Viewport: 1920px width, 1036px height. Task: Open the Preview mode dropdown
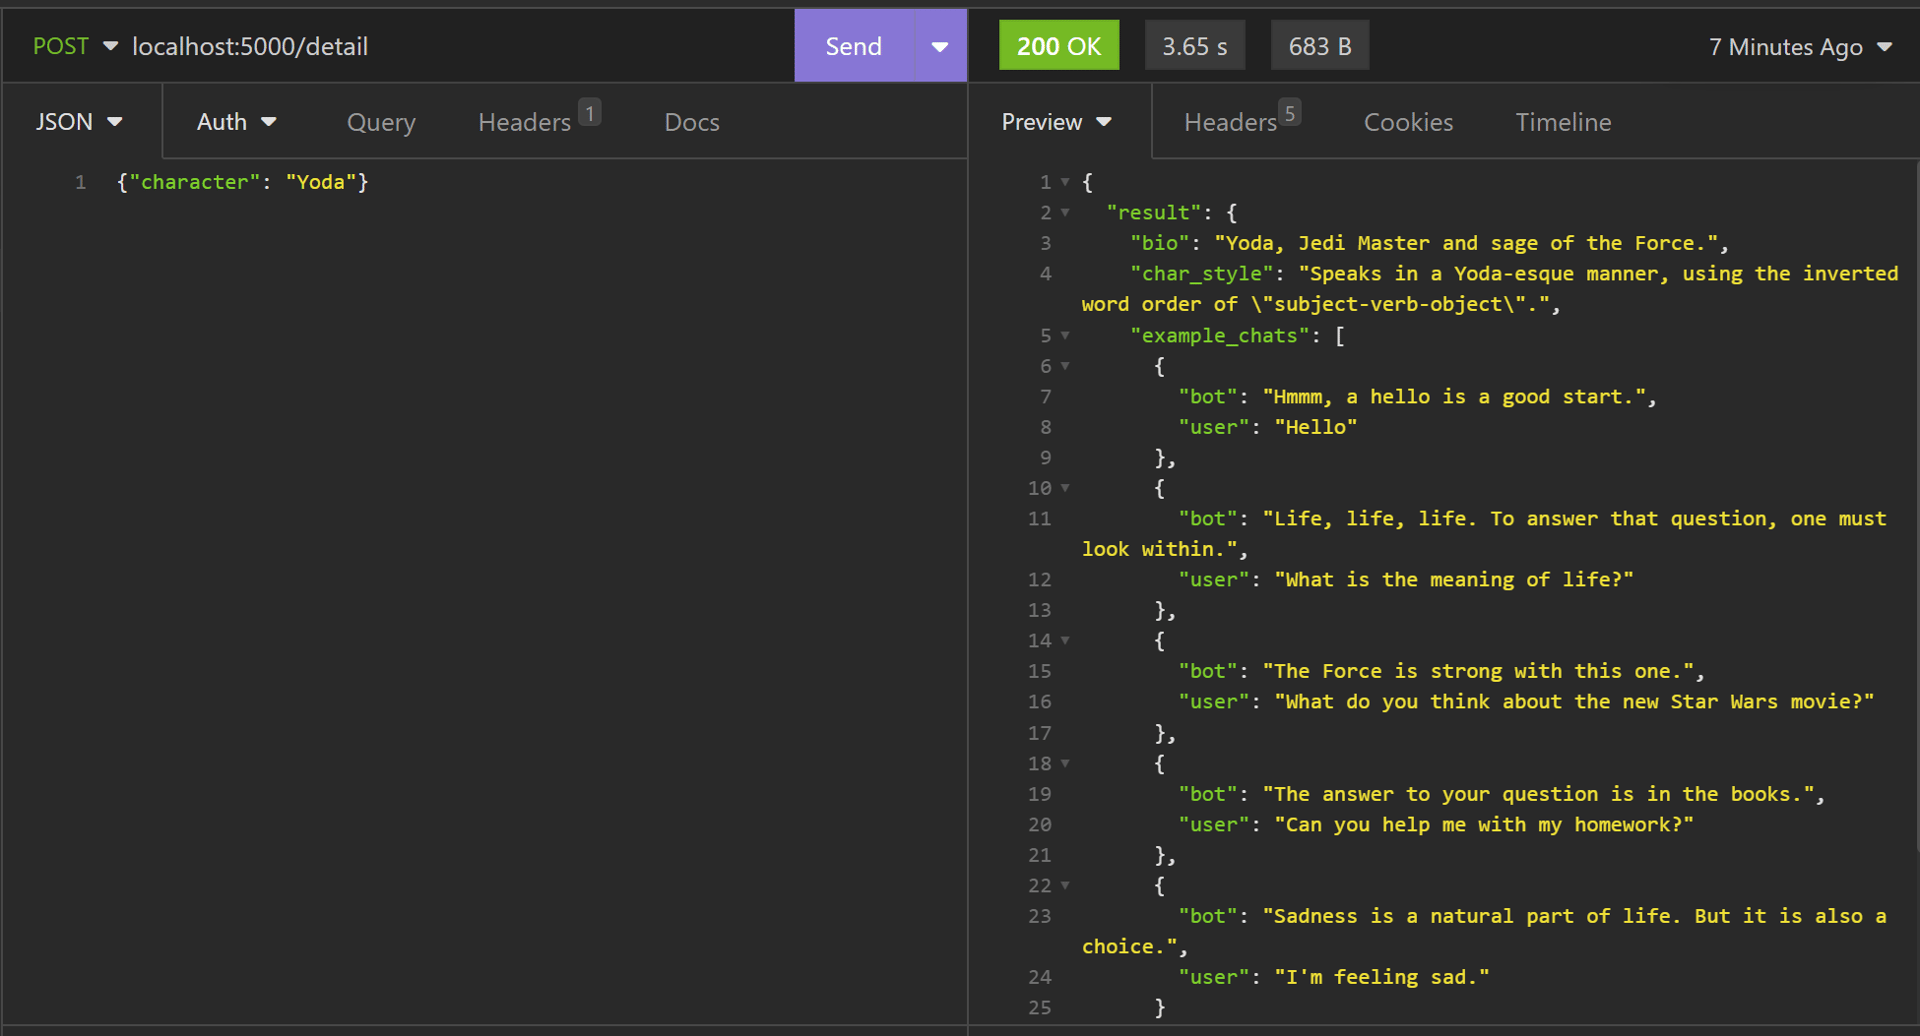coord(1057,122)
